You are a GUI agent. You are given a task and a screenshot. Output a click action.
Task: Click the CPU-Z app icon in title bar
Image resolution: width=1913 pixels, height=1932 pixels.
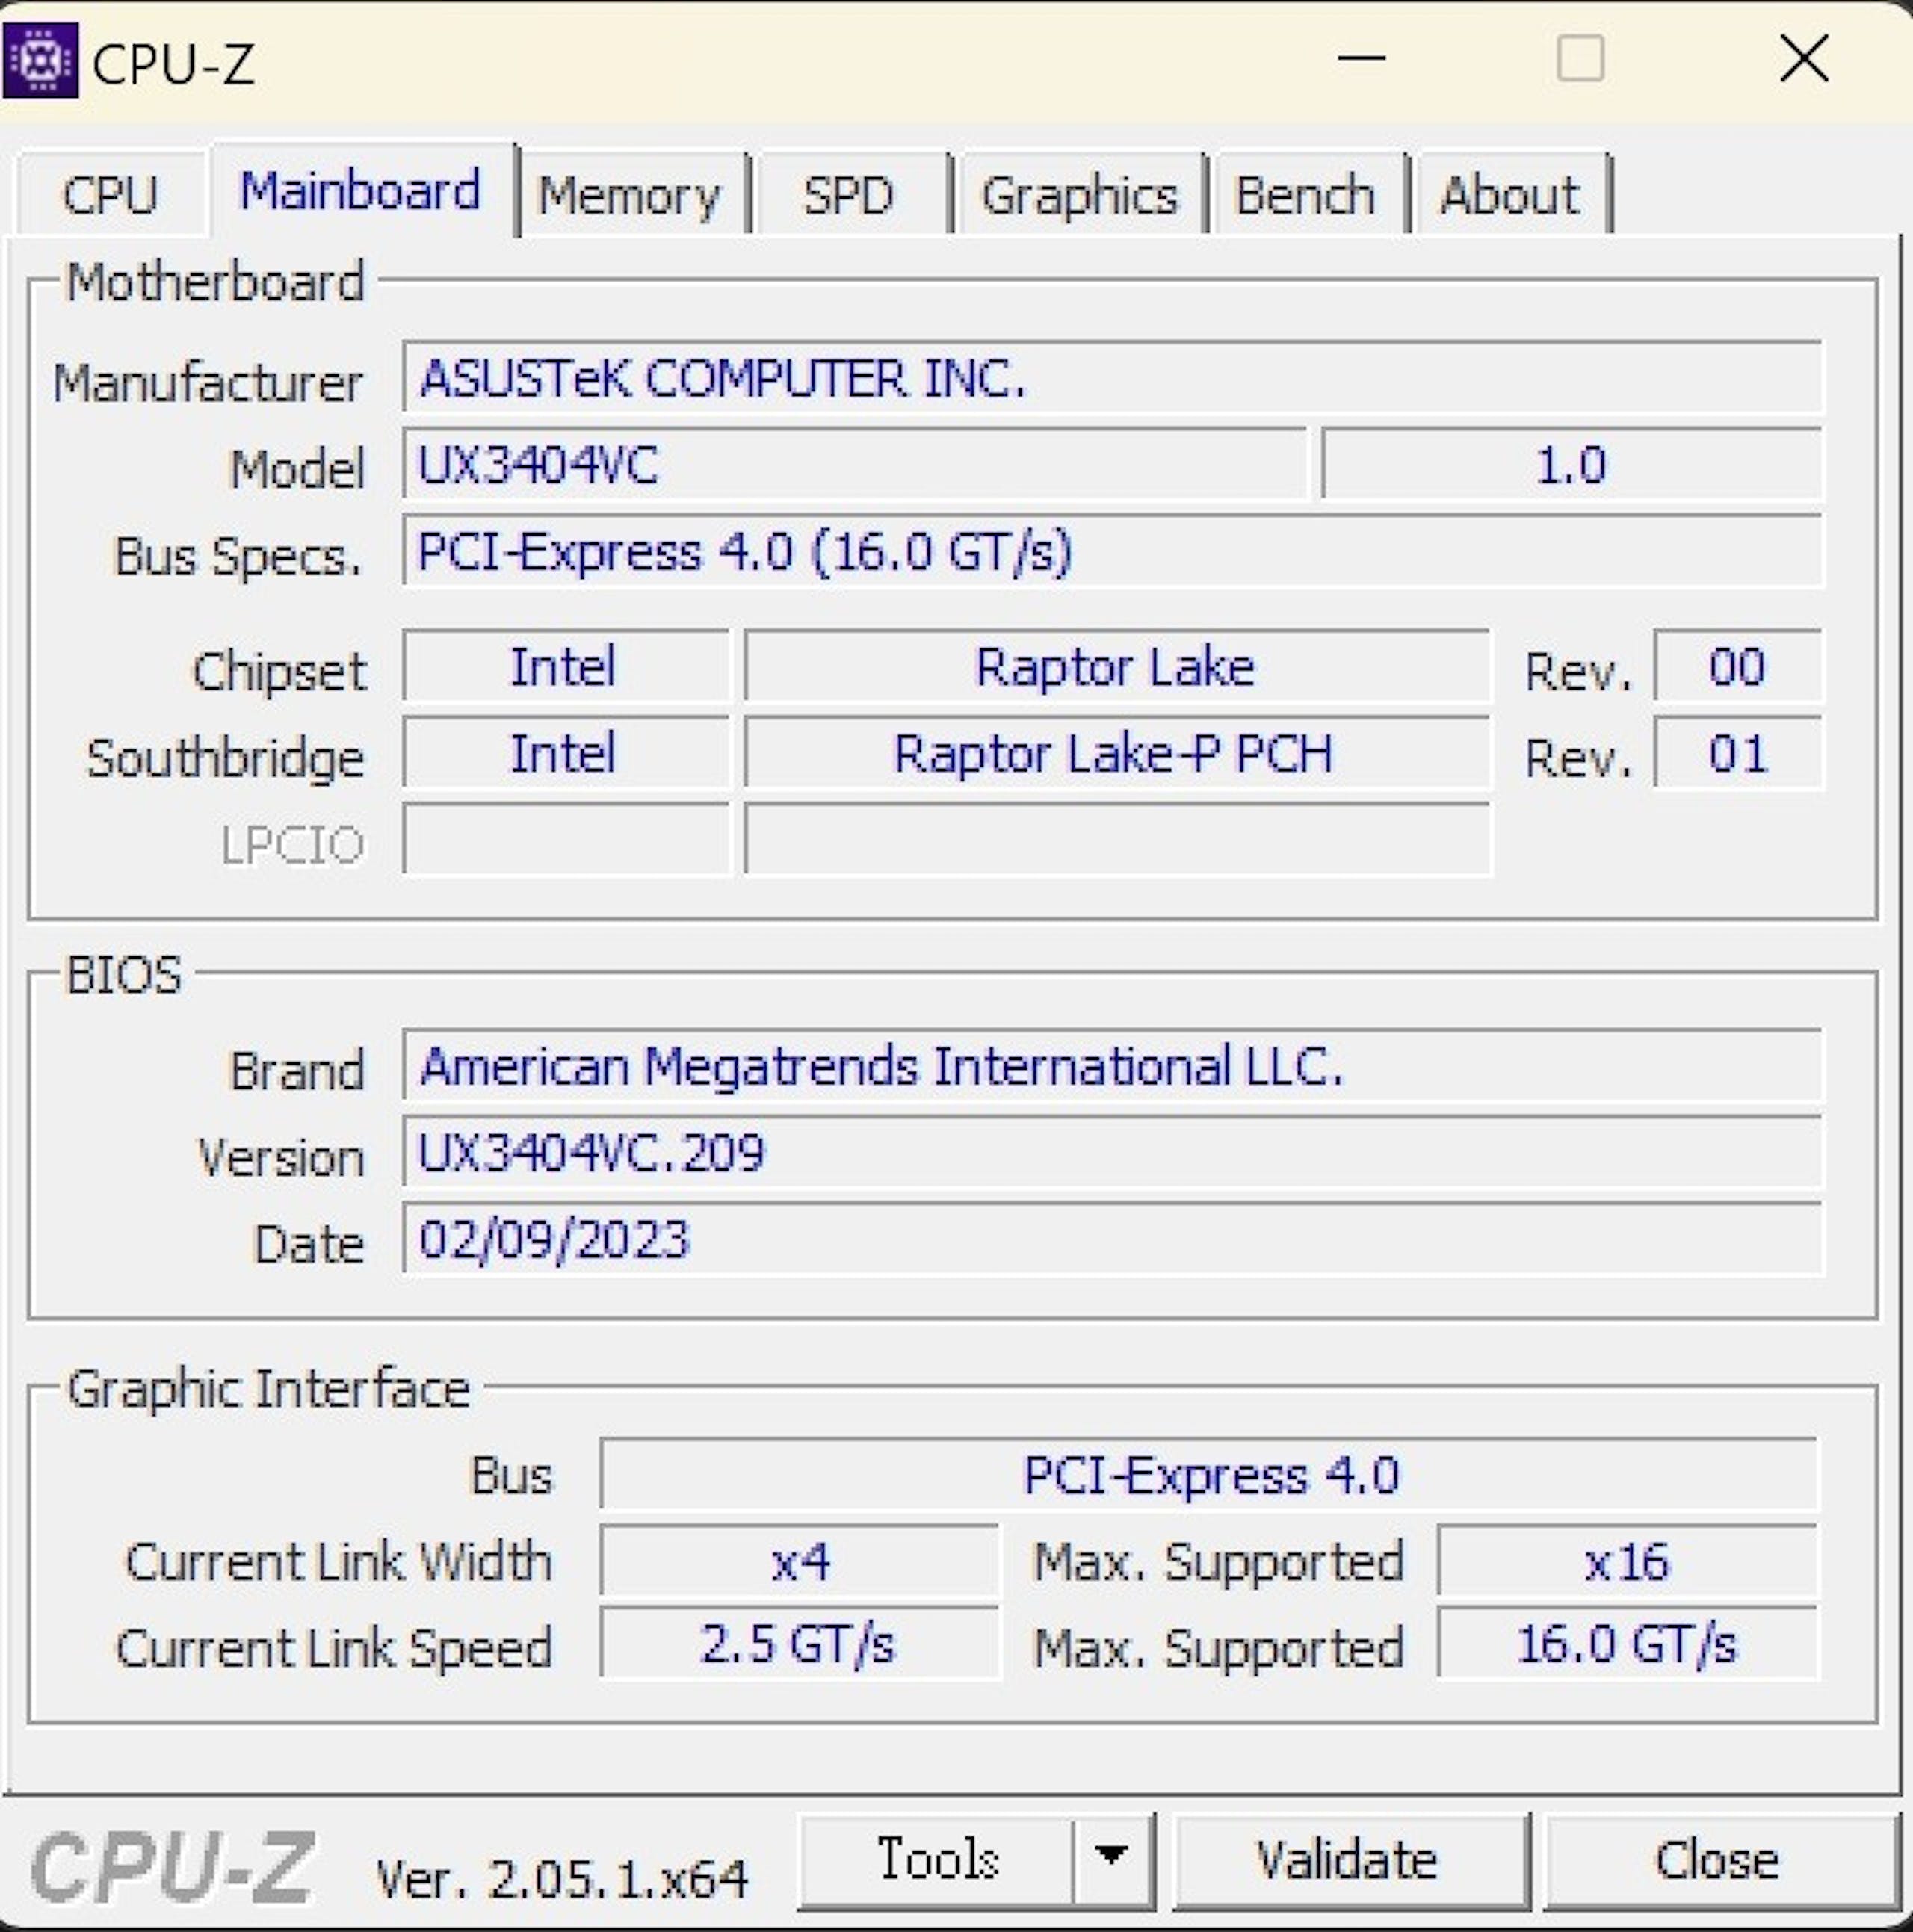coord(40,60)
